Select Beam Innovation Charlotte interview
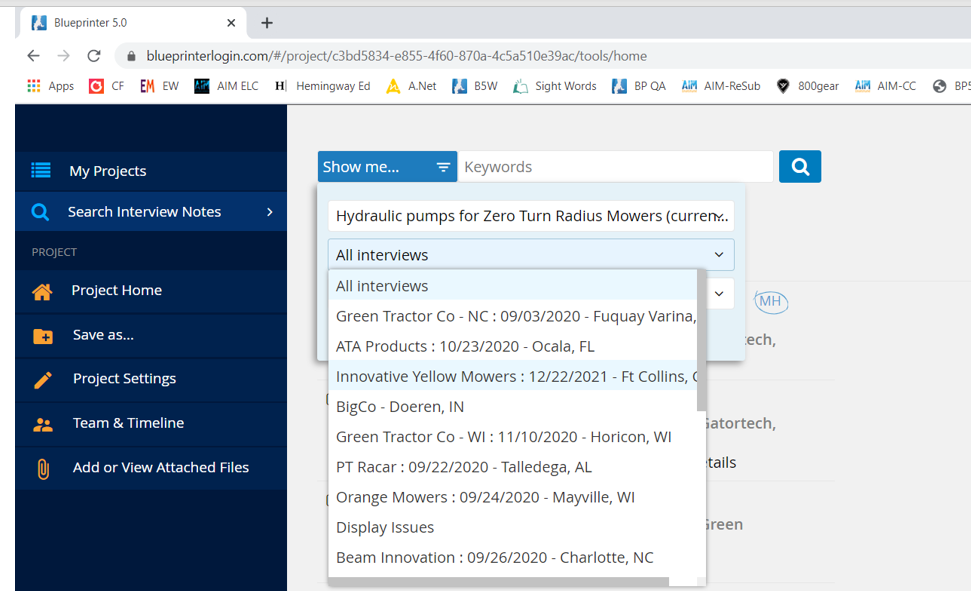This screenshot has width=971, height=591. 512,558
